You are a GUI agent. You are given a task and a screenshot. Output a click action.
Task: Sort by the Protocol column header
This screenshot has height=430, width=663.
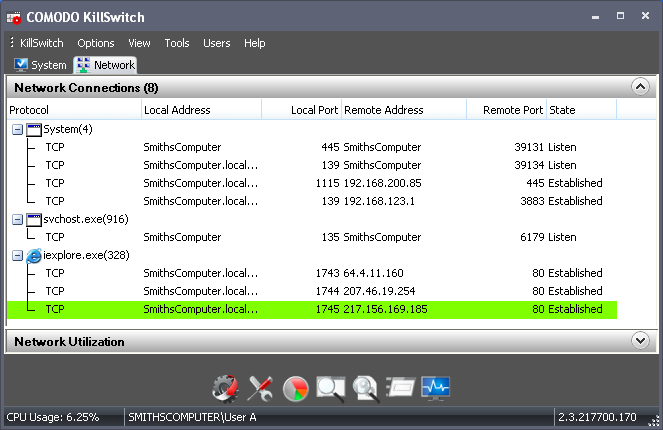pyautogui.click(x=74, y=110)
